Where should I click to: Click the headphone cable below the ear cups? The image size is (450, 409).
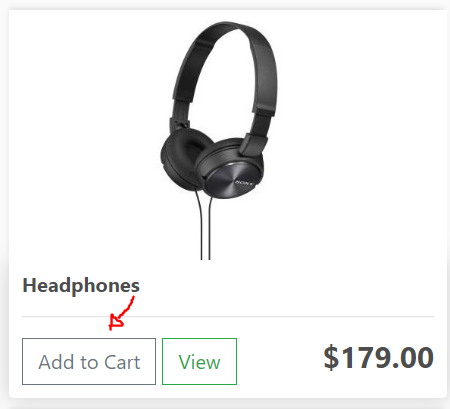(206, 227)
